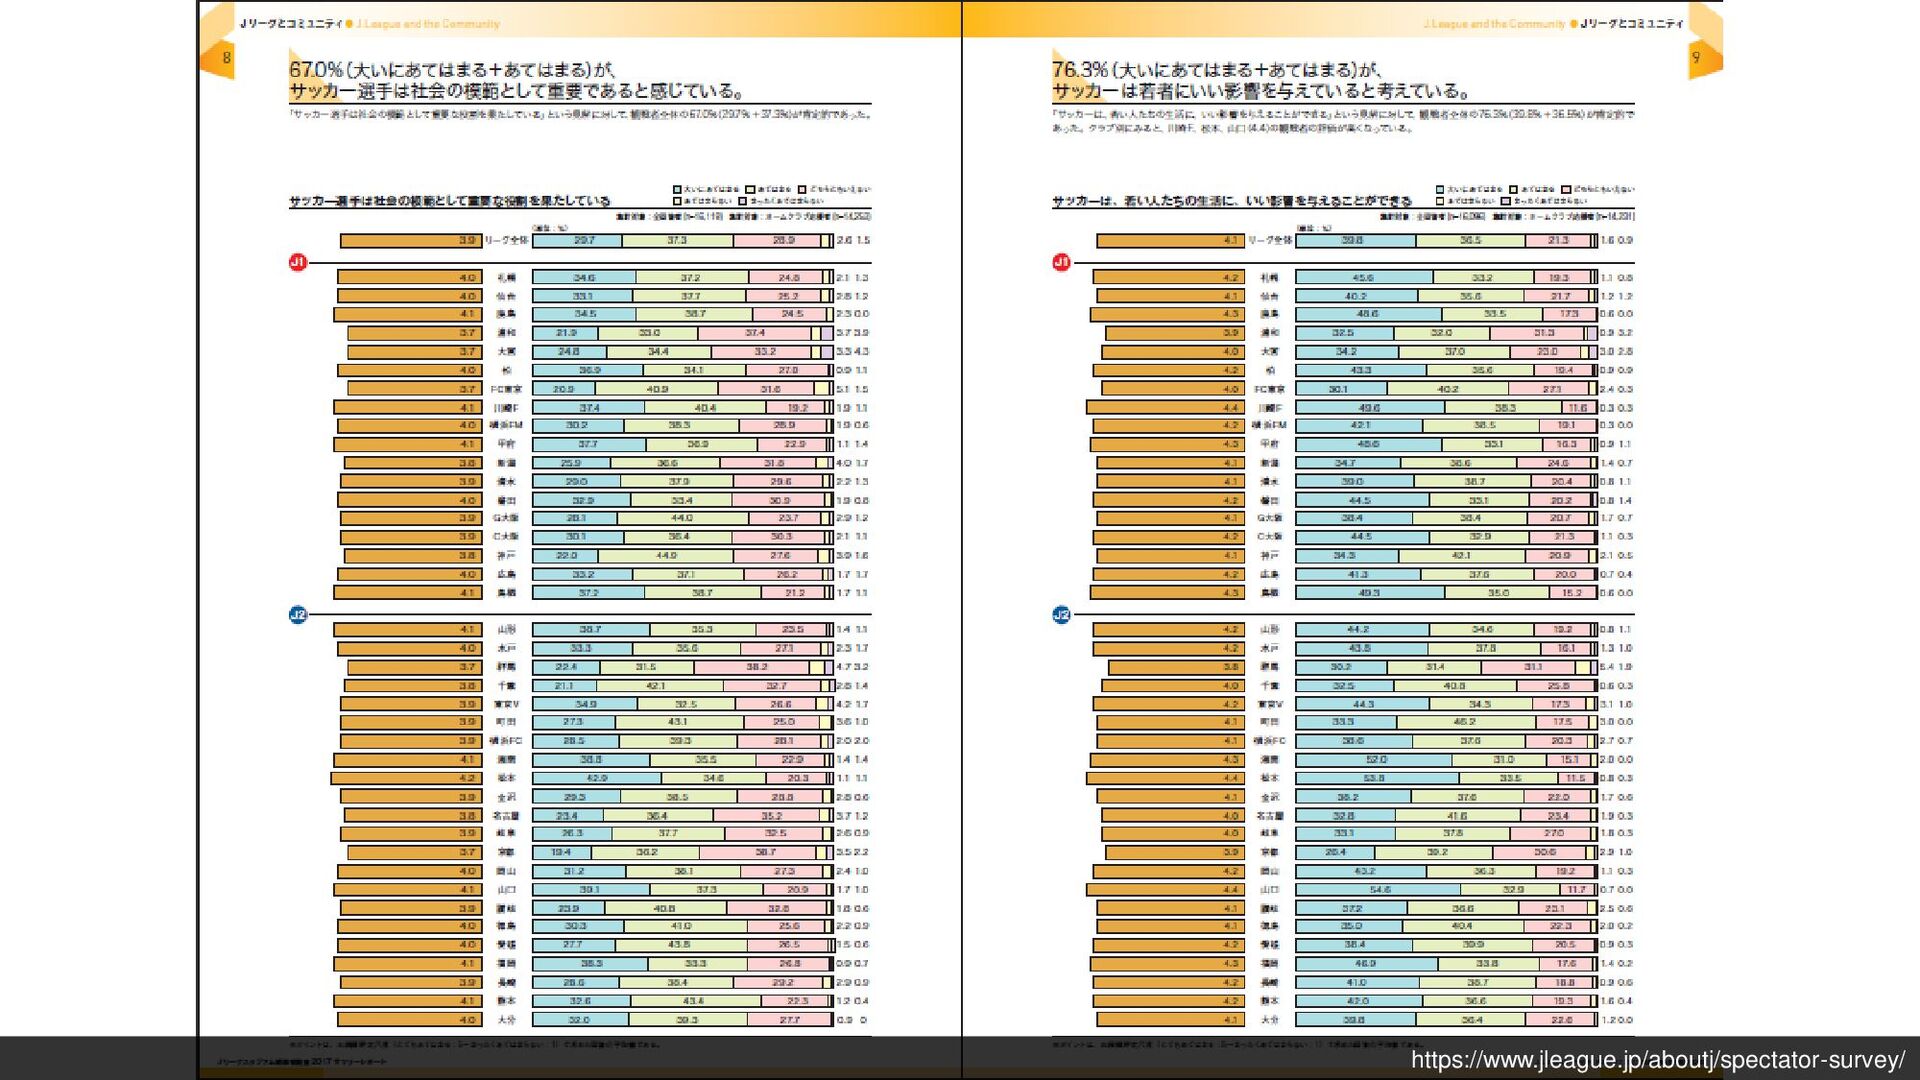The width and height of the screenshot is (1920, 1080).
Task: Click the 76.3% headline on right page
Action: pos(1260,80)
